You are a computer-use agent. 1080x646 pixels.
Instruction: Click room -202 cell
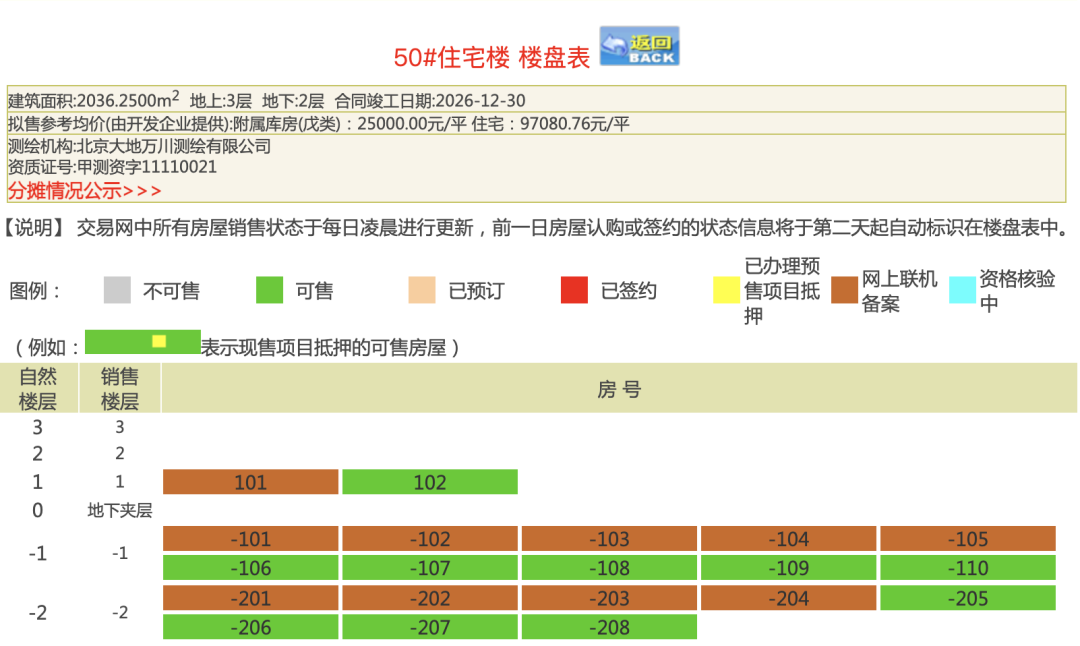coord(429,598)
